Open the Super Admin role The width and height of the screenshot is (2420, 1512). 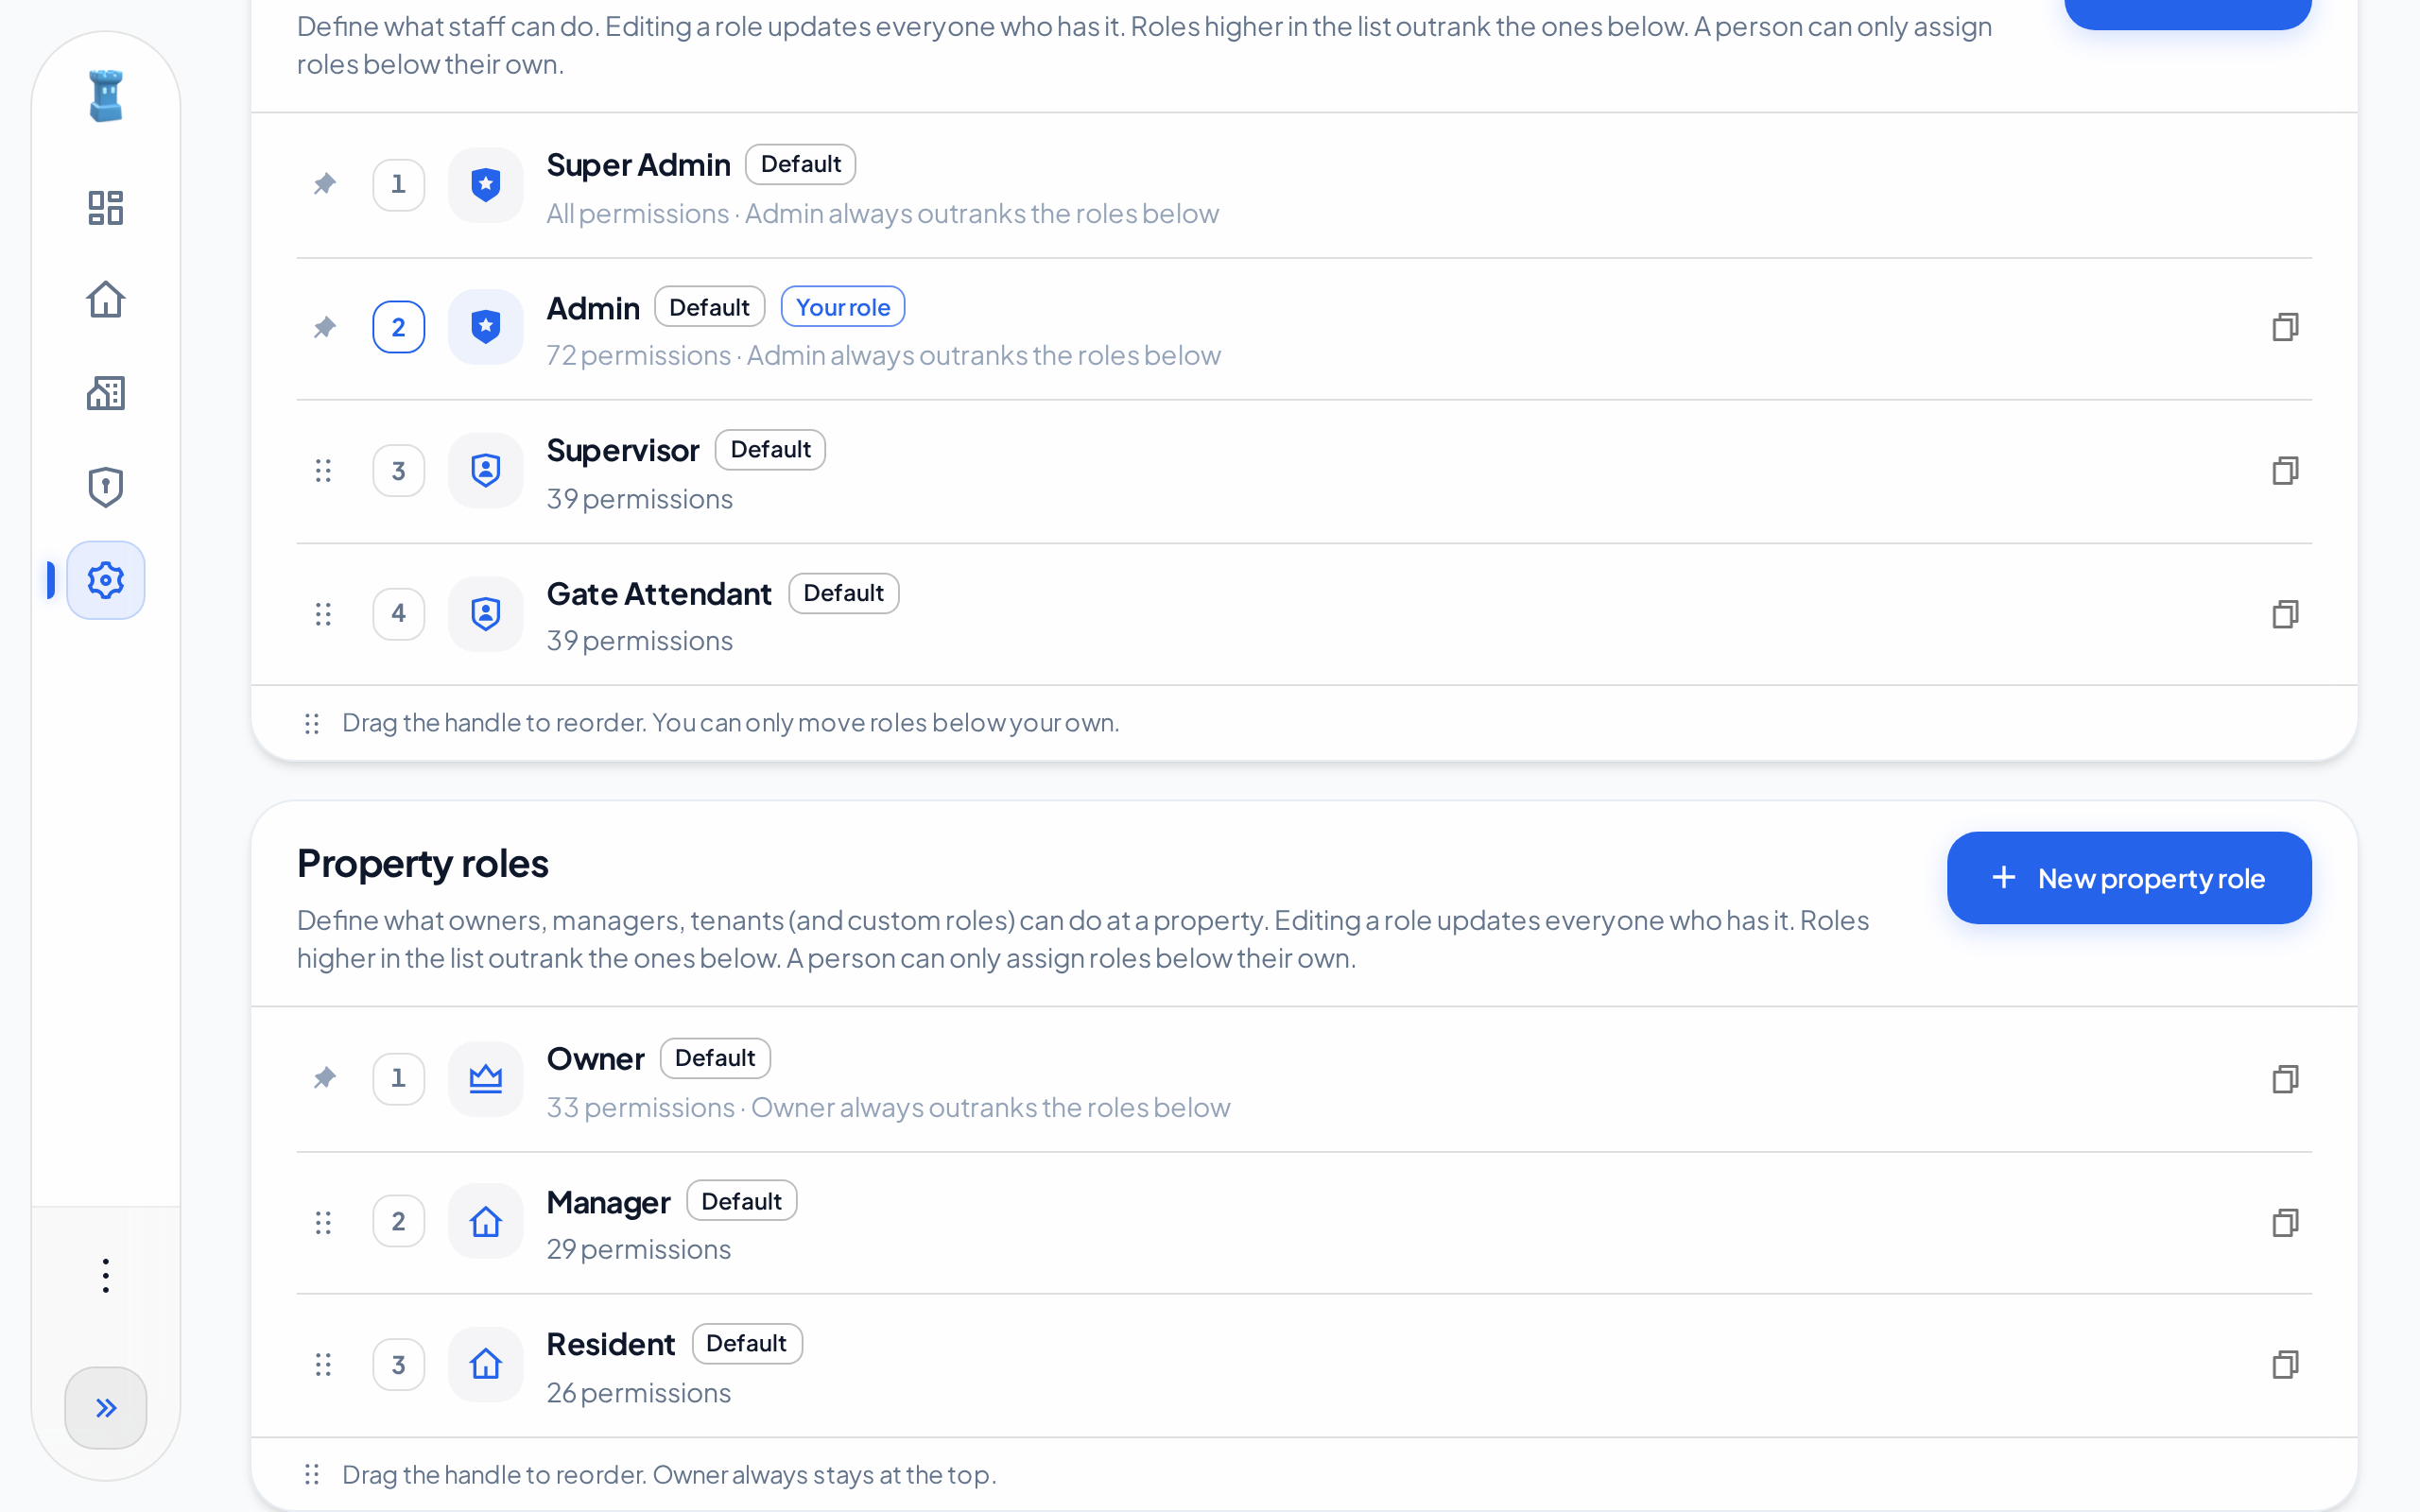point(1304,186)
